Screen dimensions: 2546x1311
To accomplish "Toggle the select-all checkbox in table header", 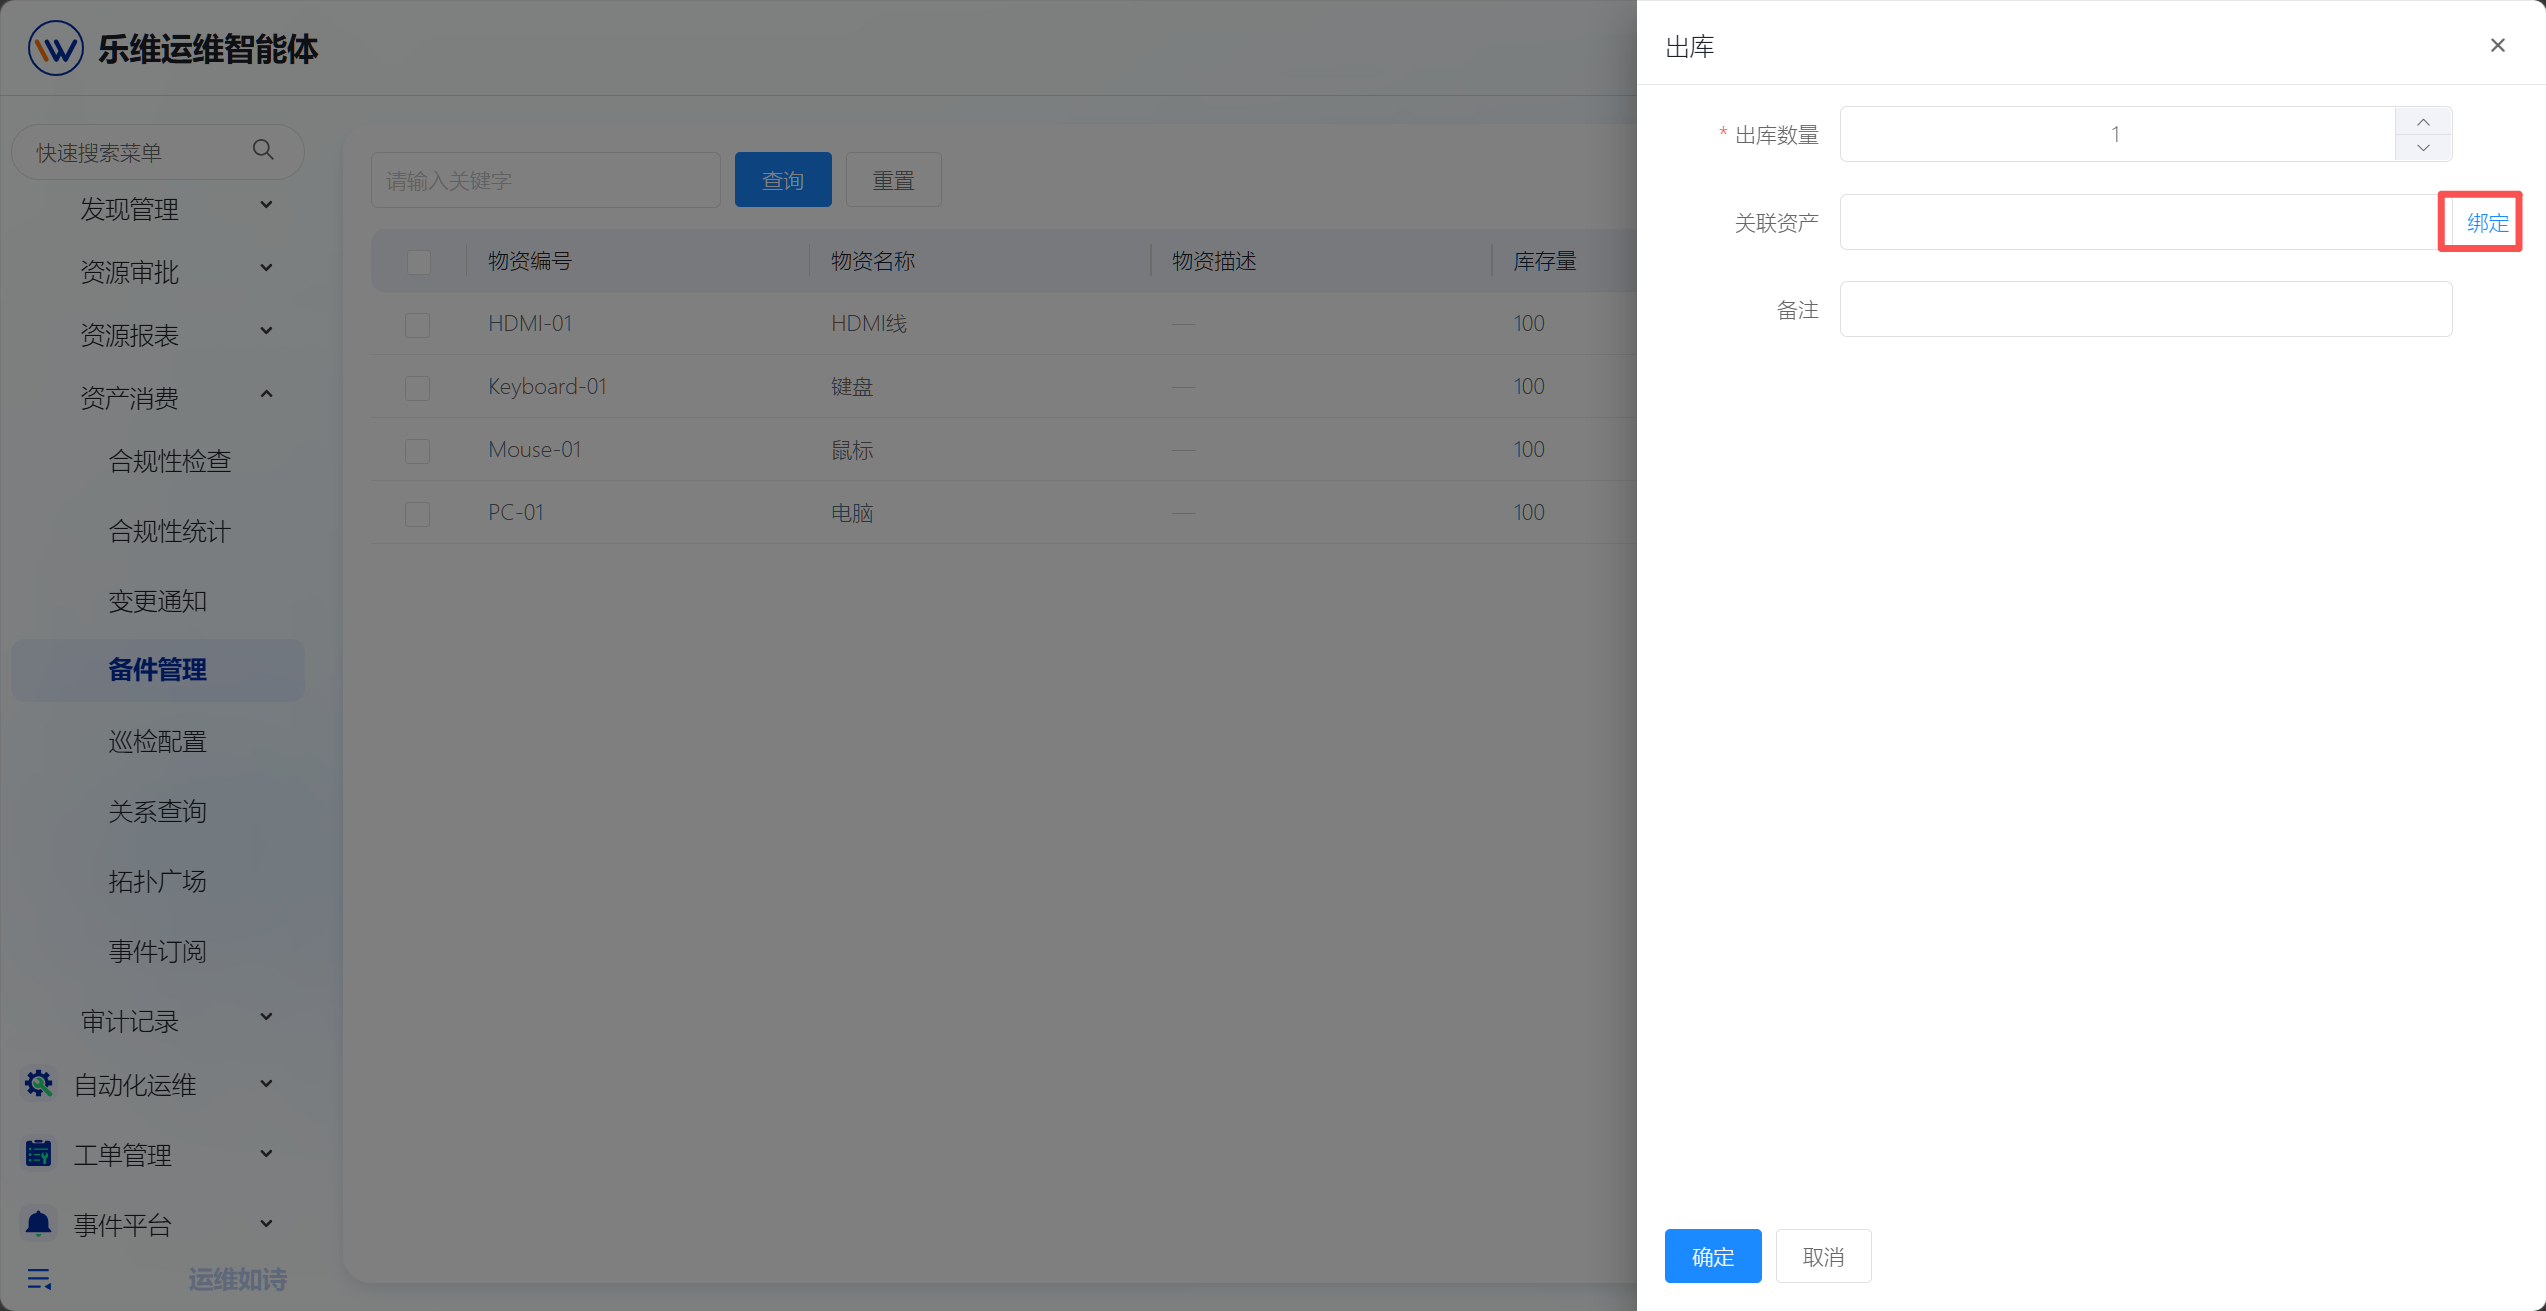I will point(419,262).
